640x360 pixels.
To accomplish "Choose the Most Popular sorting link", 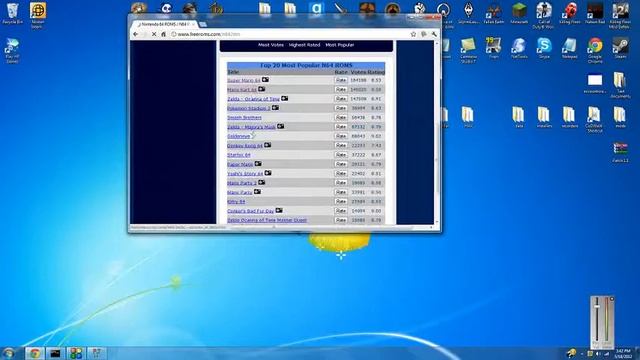I will tap(340, 45).
